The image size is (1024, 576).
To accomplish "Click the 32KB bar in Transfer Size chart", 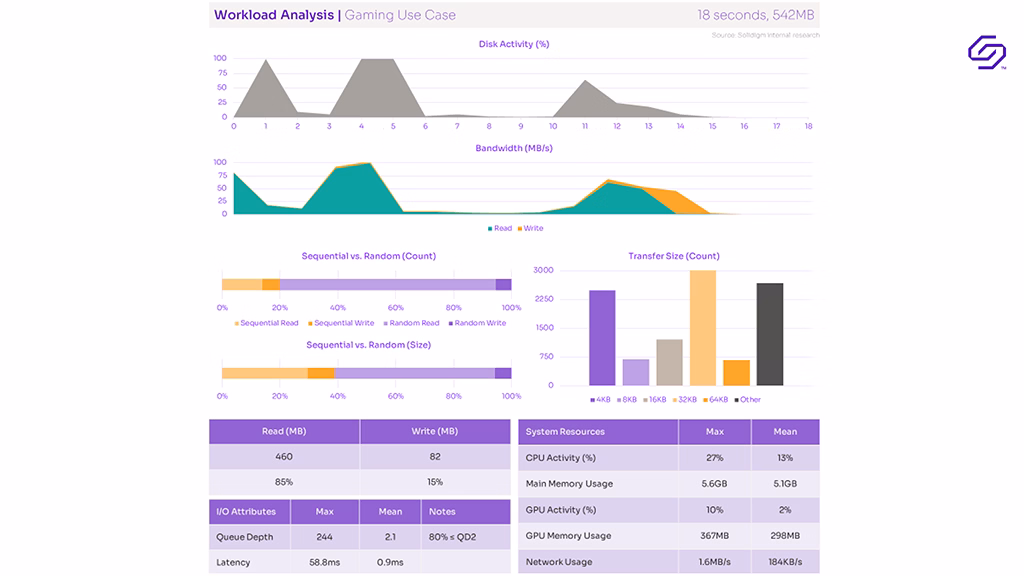I will click(x=703, y=328).
